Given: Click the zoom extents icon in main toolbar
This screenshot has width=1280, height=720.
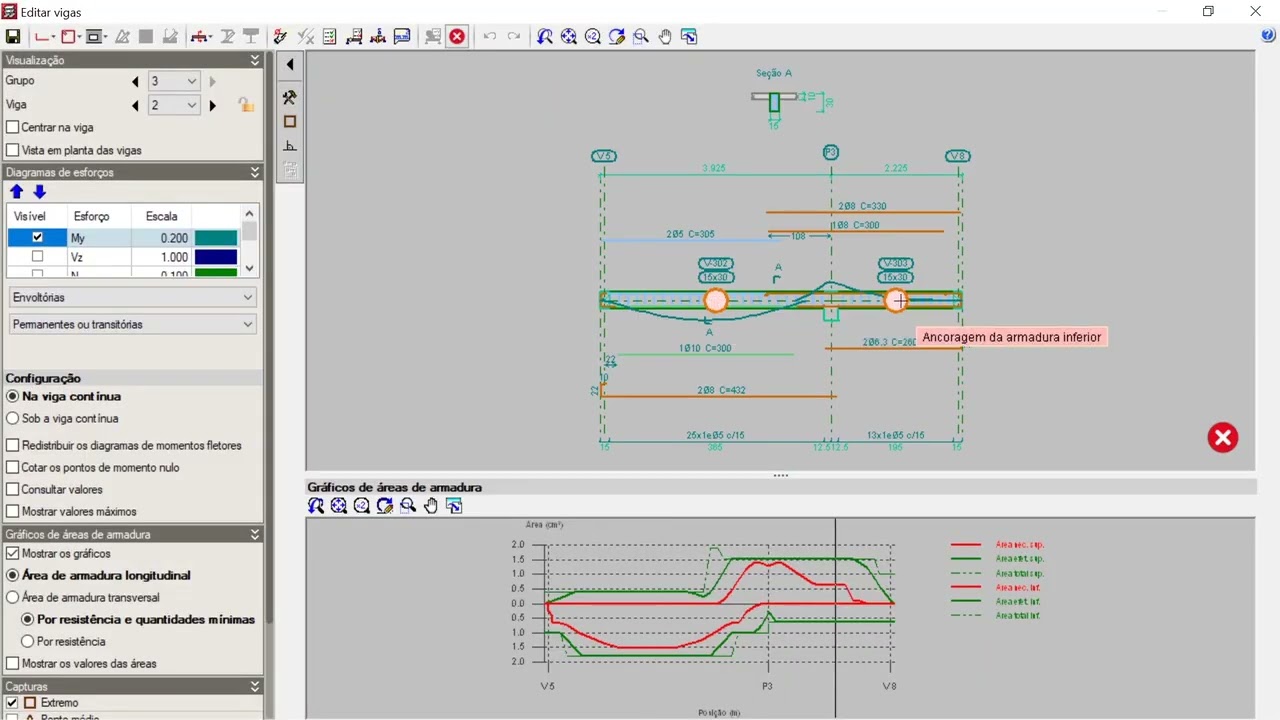Looking at the screenshot, I should (x=569, y=37).
